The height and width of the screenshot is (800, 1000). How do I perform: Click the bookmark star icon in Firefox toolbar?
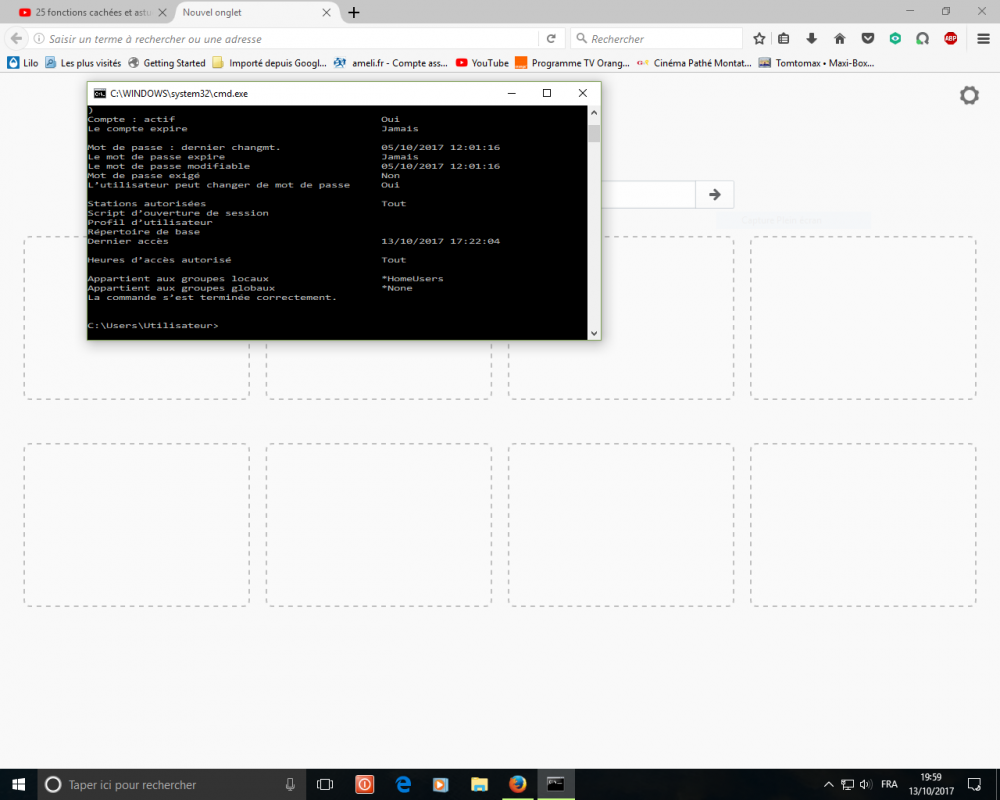click(x=759, y=39)
